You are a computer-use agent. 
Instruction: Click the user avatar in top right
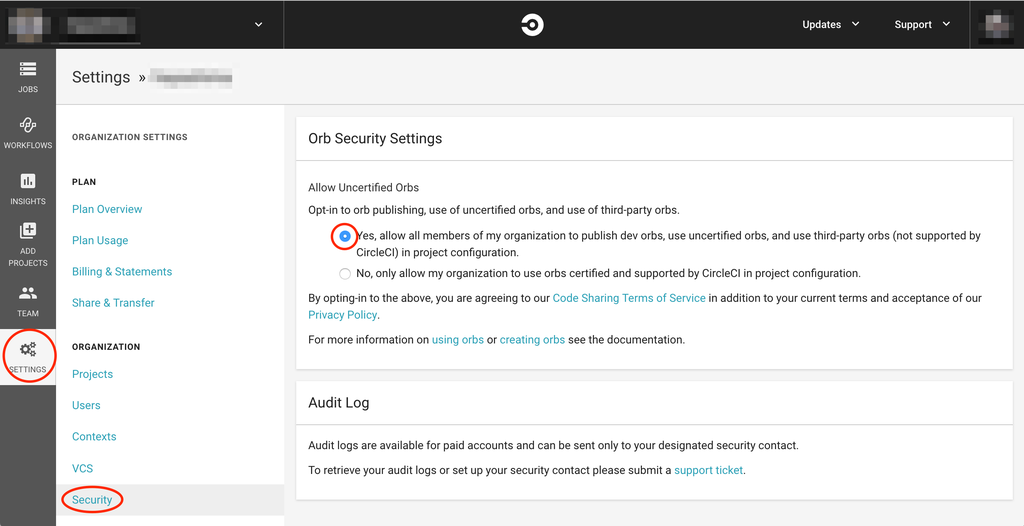coord(997,24)
